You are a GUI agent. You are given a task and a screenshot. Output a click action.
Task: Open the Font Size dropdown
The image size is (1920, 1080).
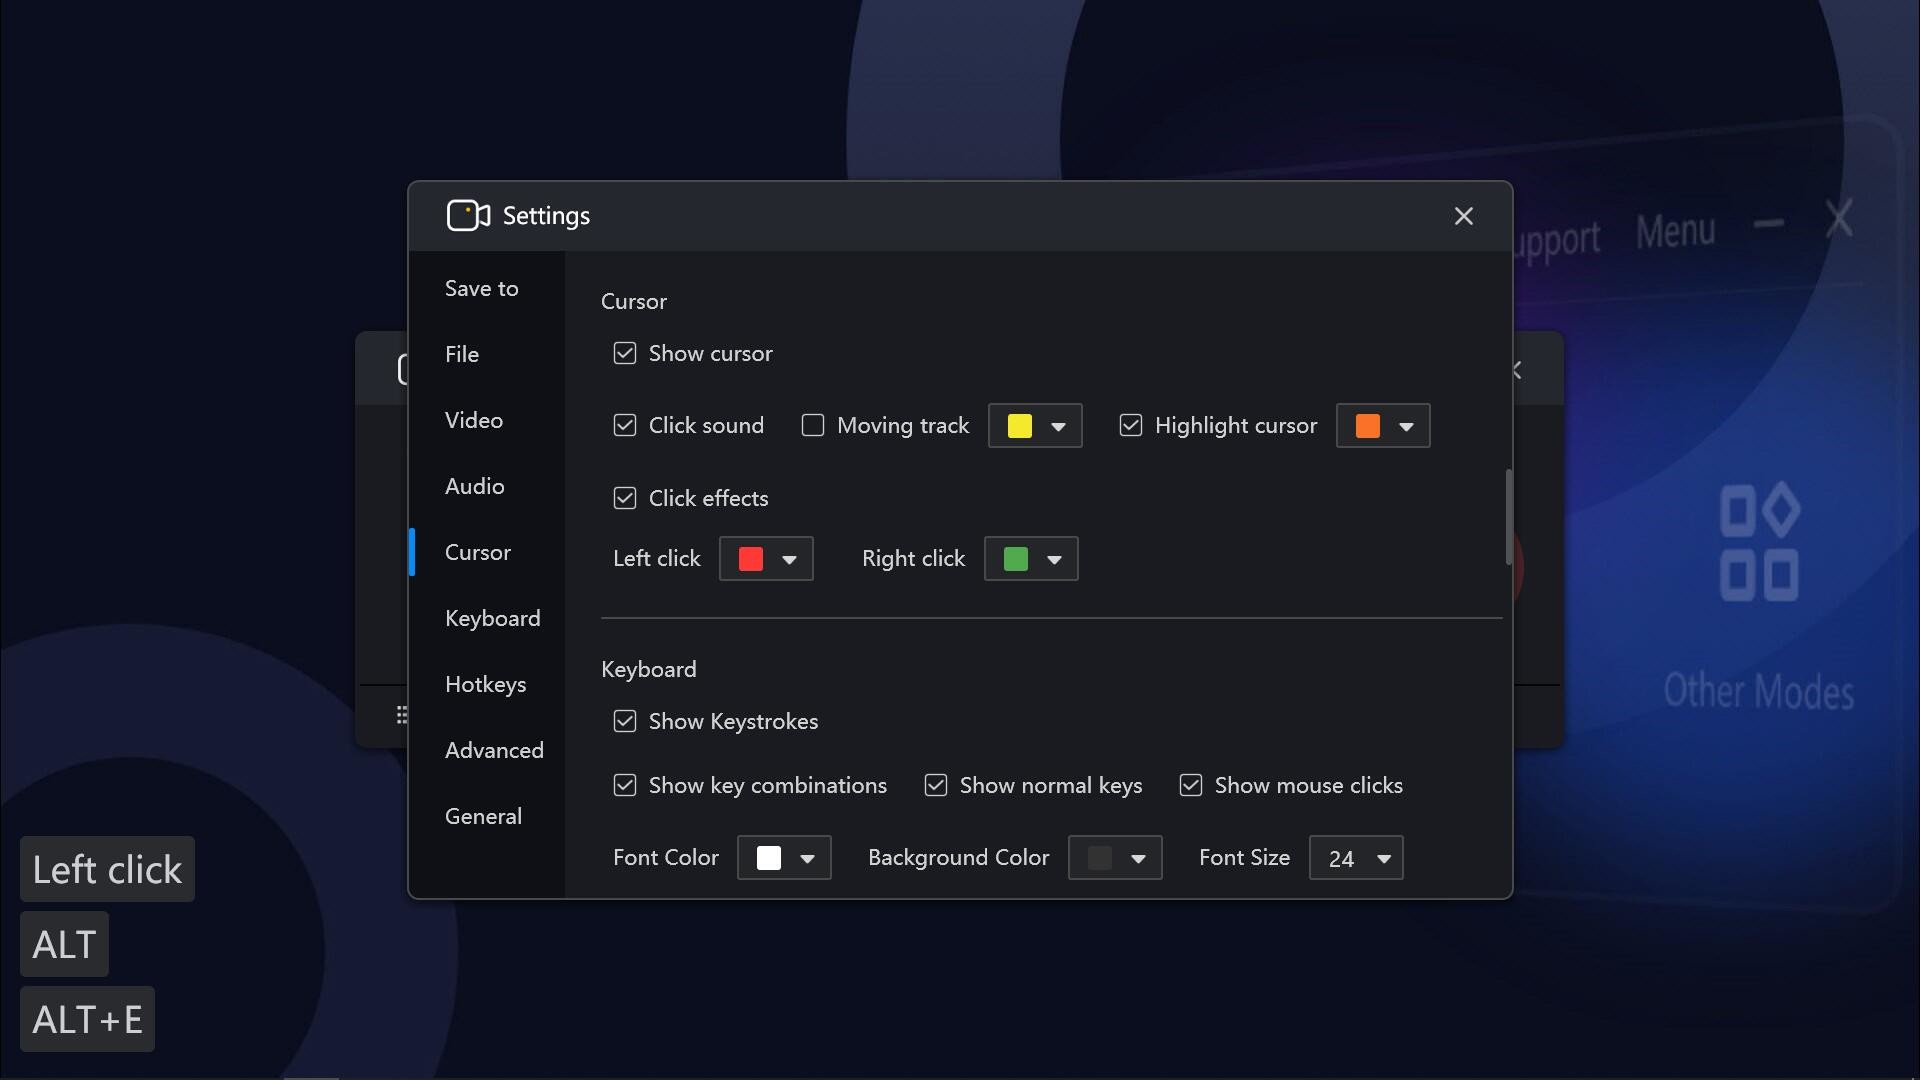(1356, 857)
